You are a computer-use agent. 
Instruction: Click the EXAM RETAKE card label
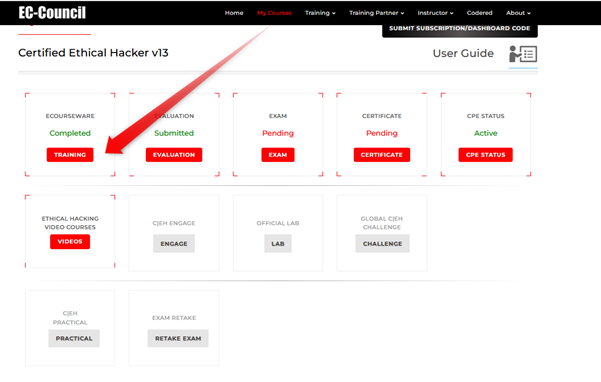174,318
